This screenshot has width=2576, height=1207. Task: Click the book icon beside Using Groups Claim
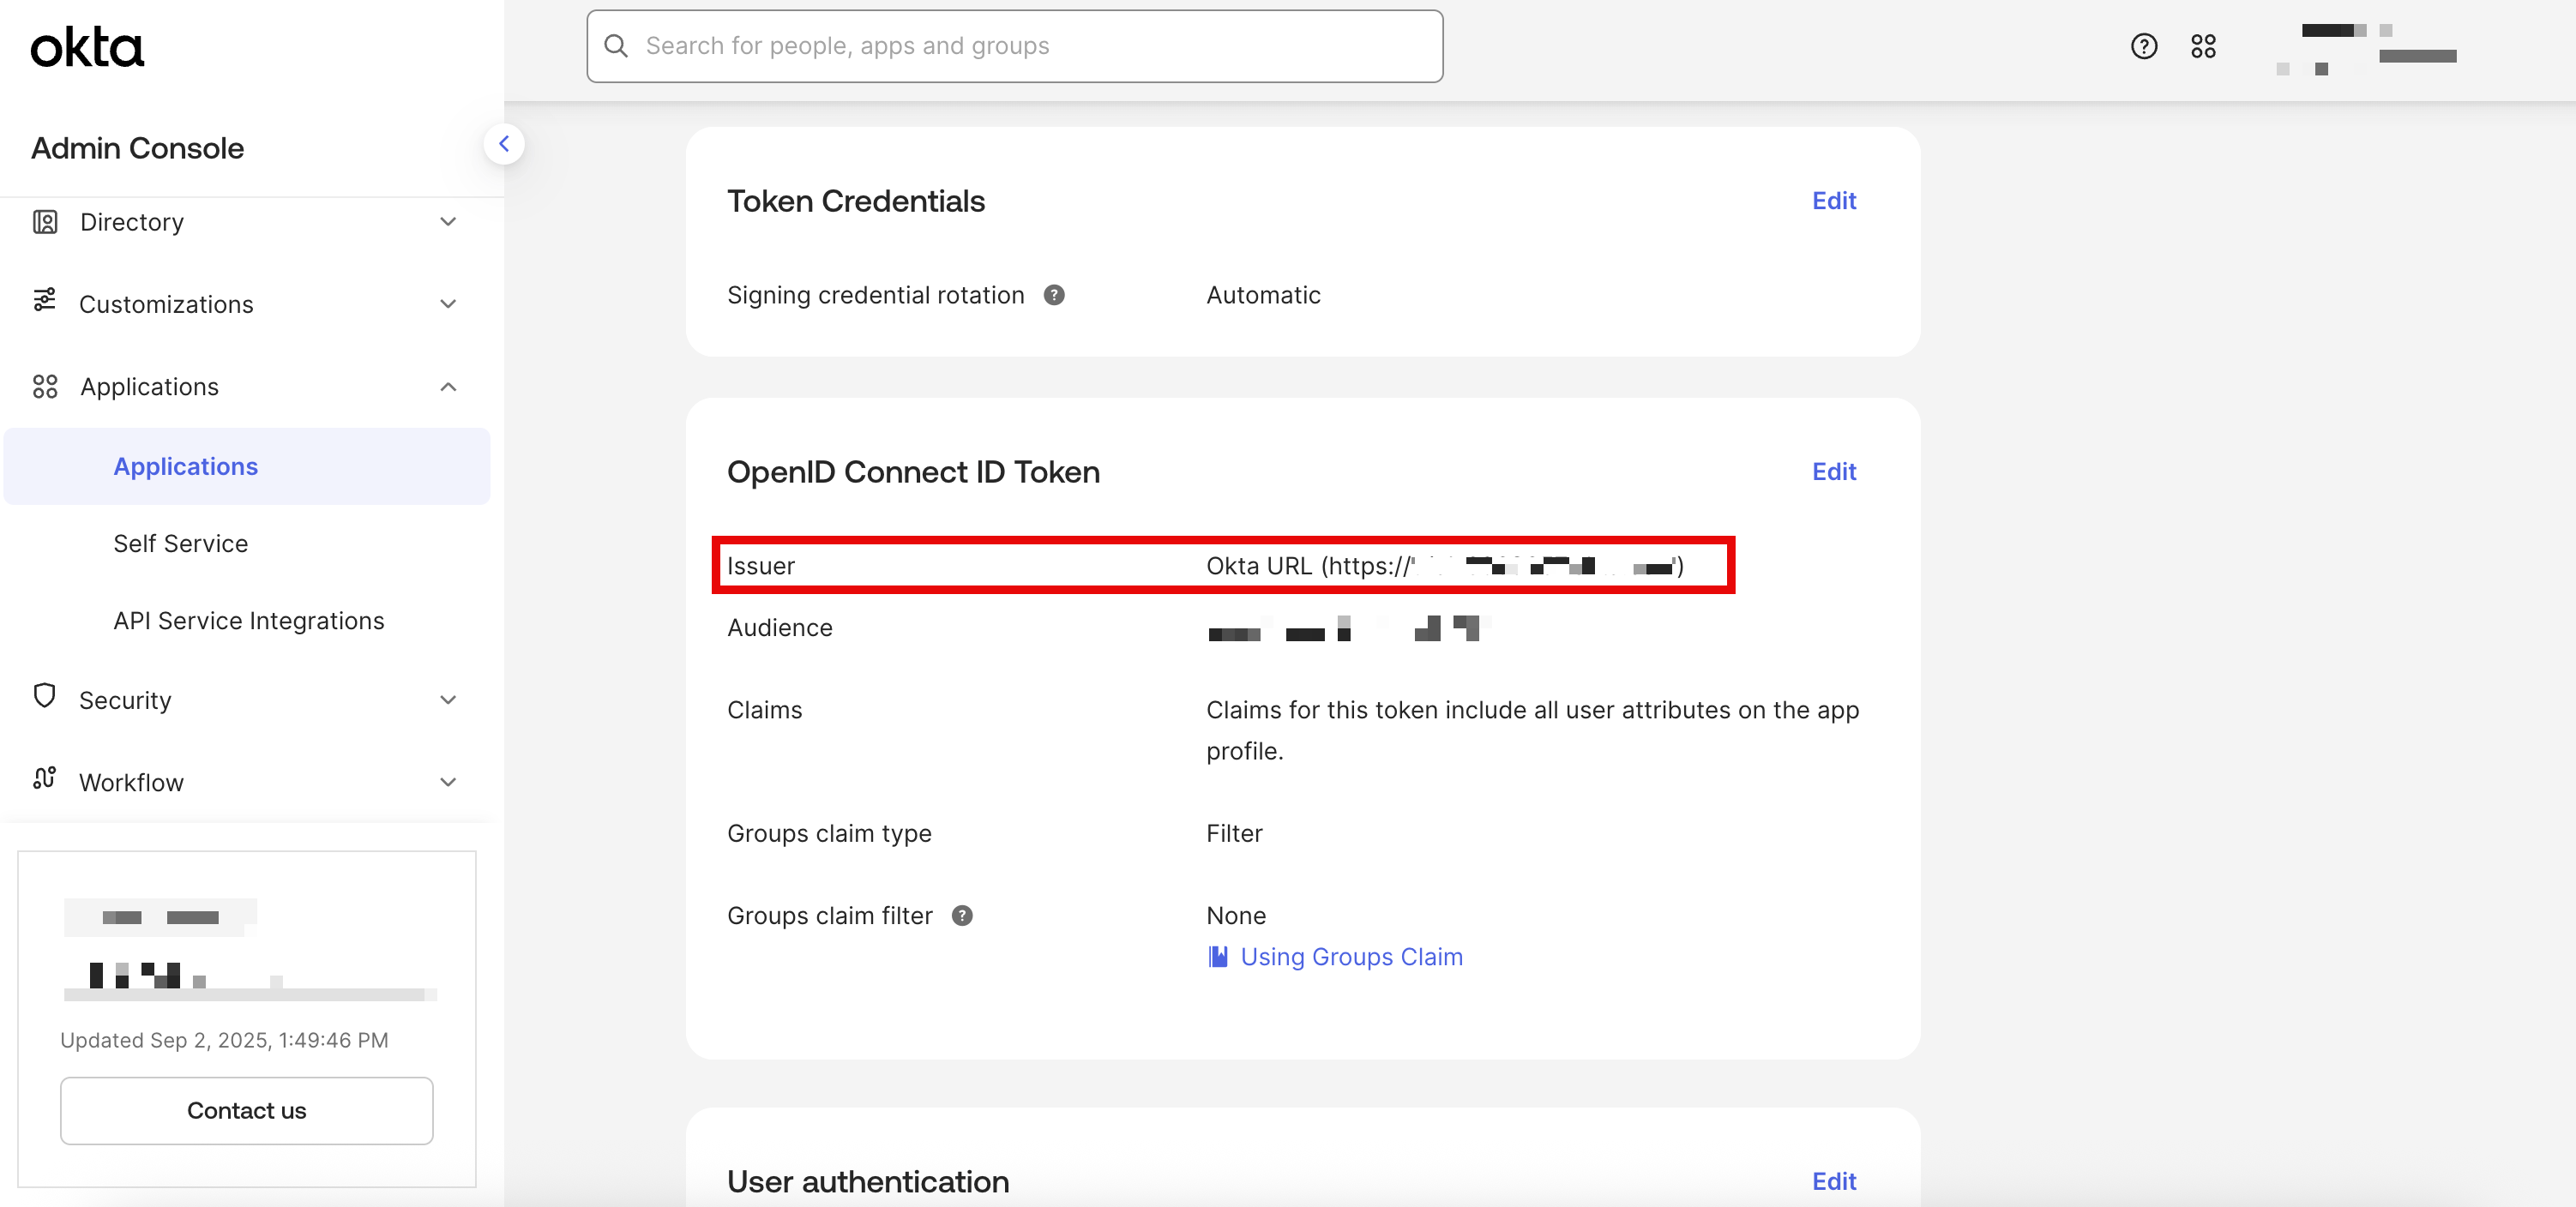[1218, 956]
